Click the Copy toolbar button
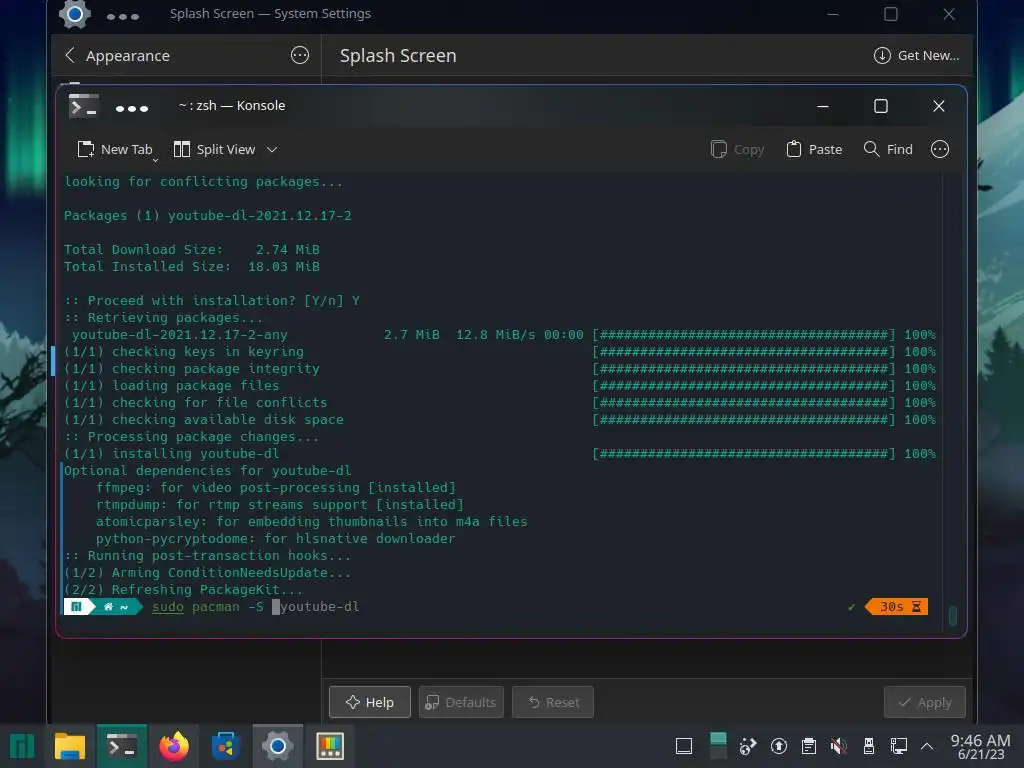Screen dimensions: 1024x768 pos(737,150)
